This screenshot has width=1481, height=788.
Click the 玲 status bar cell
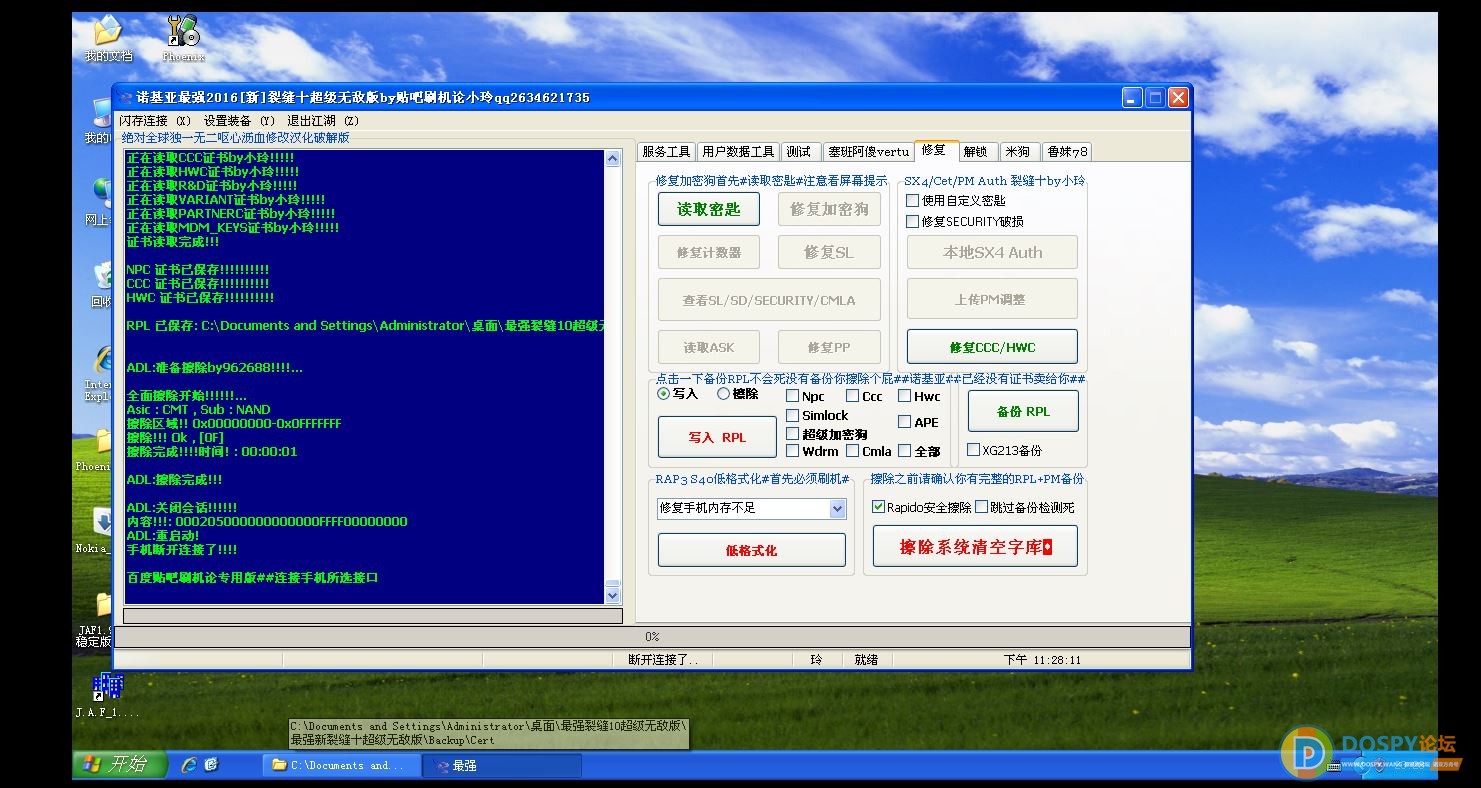tap(817, 660)
